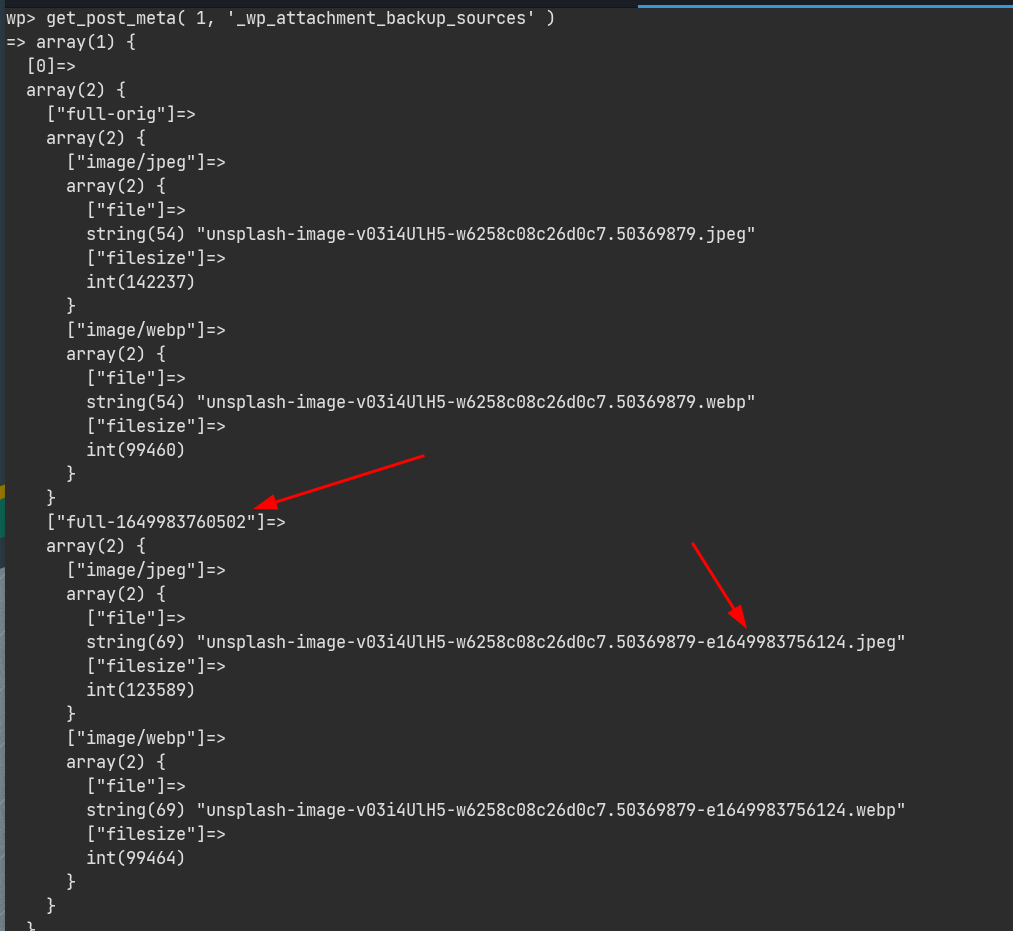Click ["image/jpeg"]=> directly under the full-orig key
Image resolution: width=1013 pixels, height=931 pixels.
[146, 162]
